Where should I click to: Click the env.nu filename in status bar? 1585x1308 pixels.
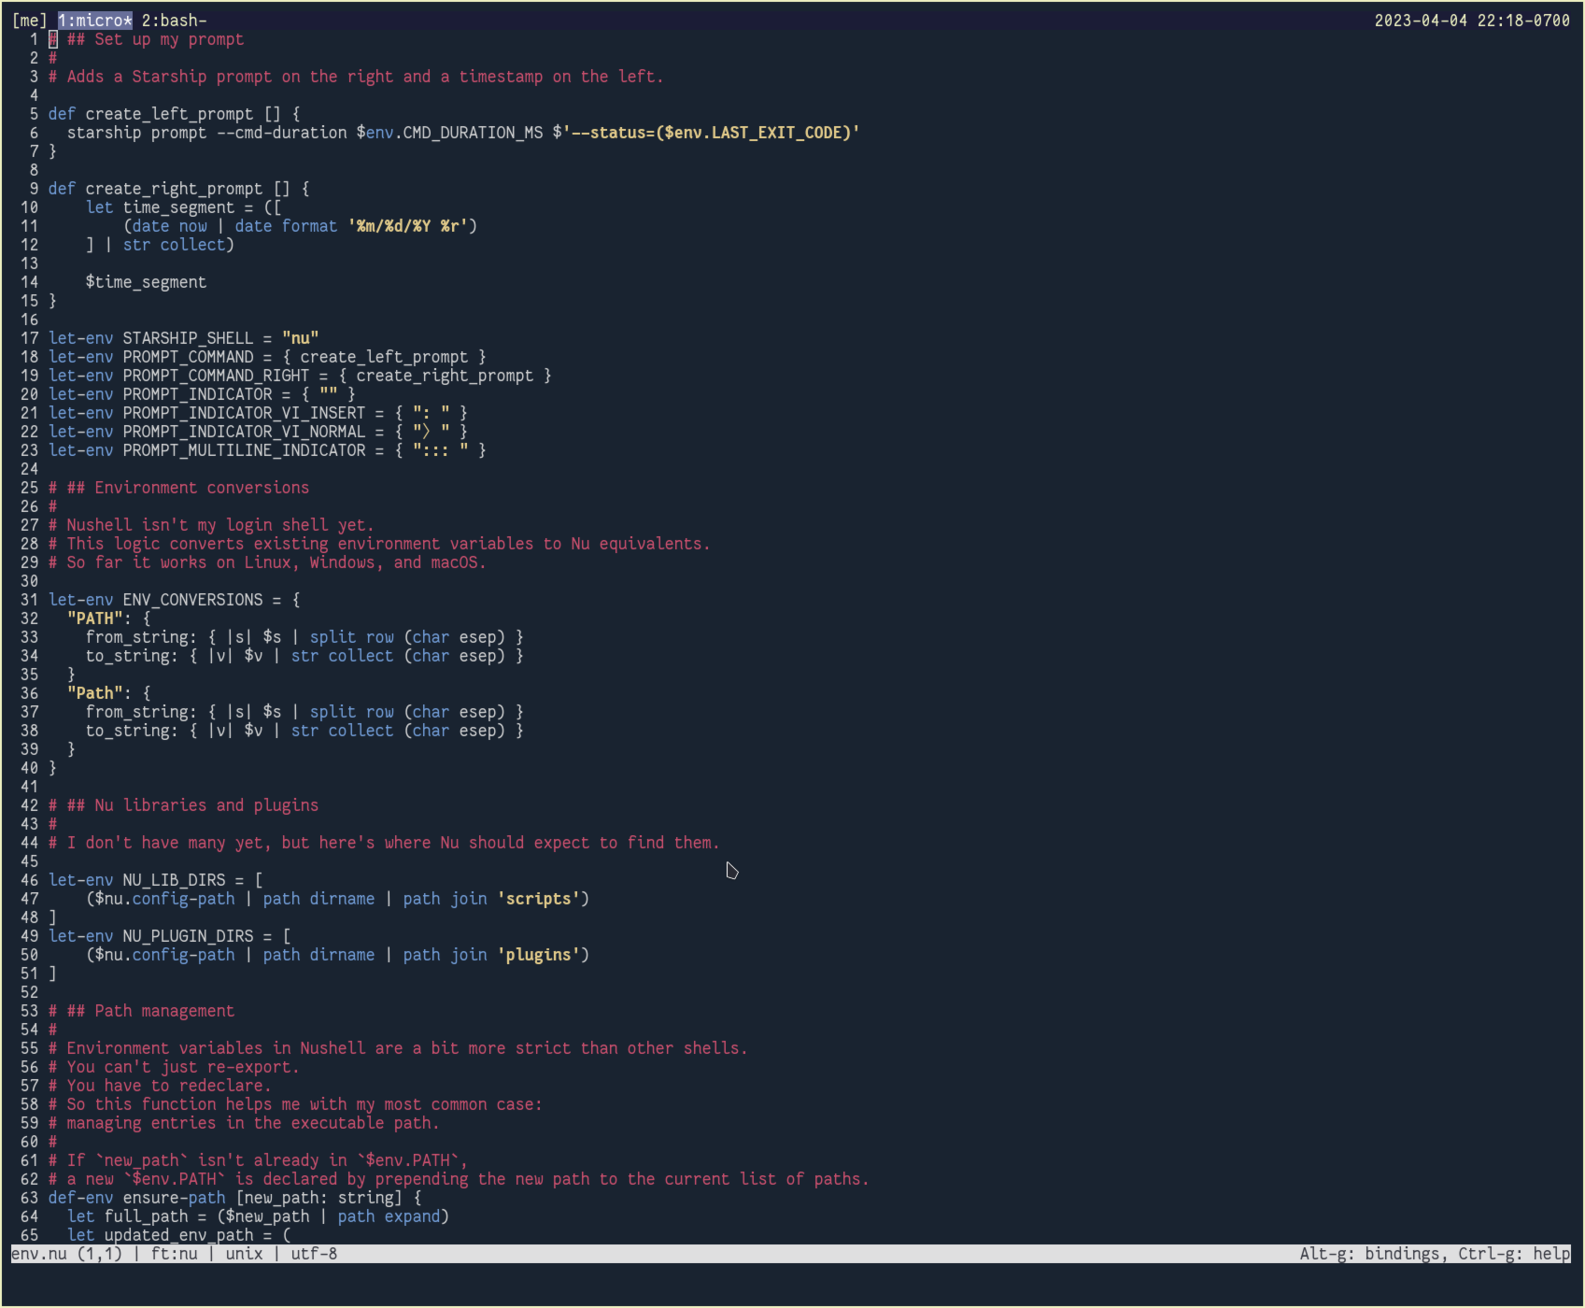click(x=39, y=1254)
